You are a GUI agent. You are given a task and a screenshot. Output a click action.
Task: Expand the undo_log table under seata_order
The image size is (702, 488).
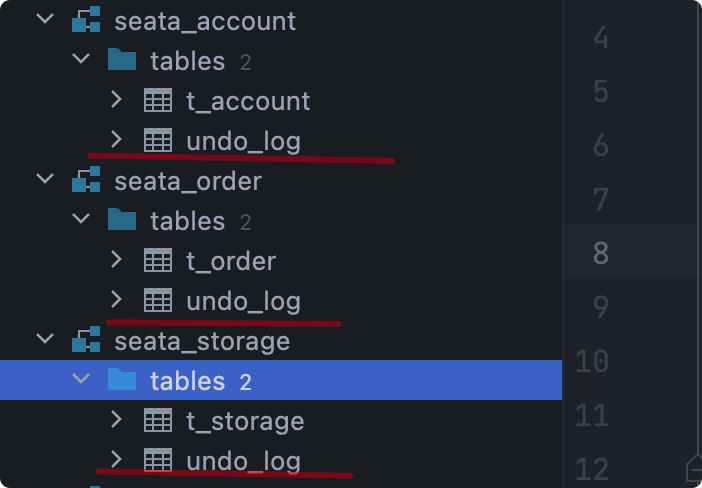pos(116,300)
